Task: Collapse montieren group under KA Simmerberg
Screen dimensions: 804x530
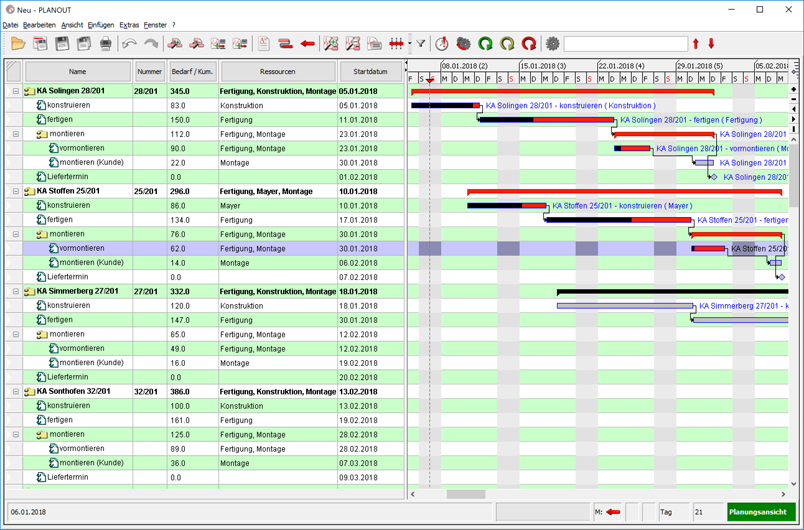Action: point(15,334)
